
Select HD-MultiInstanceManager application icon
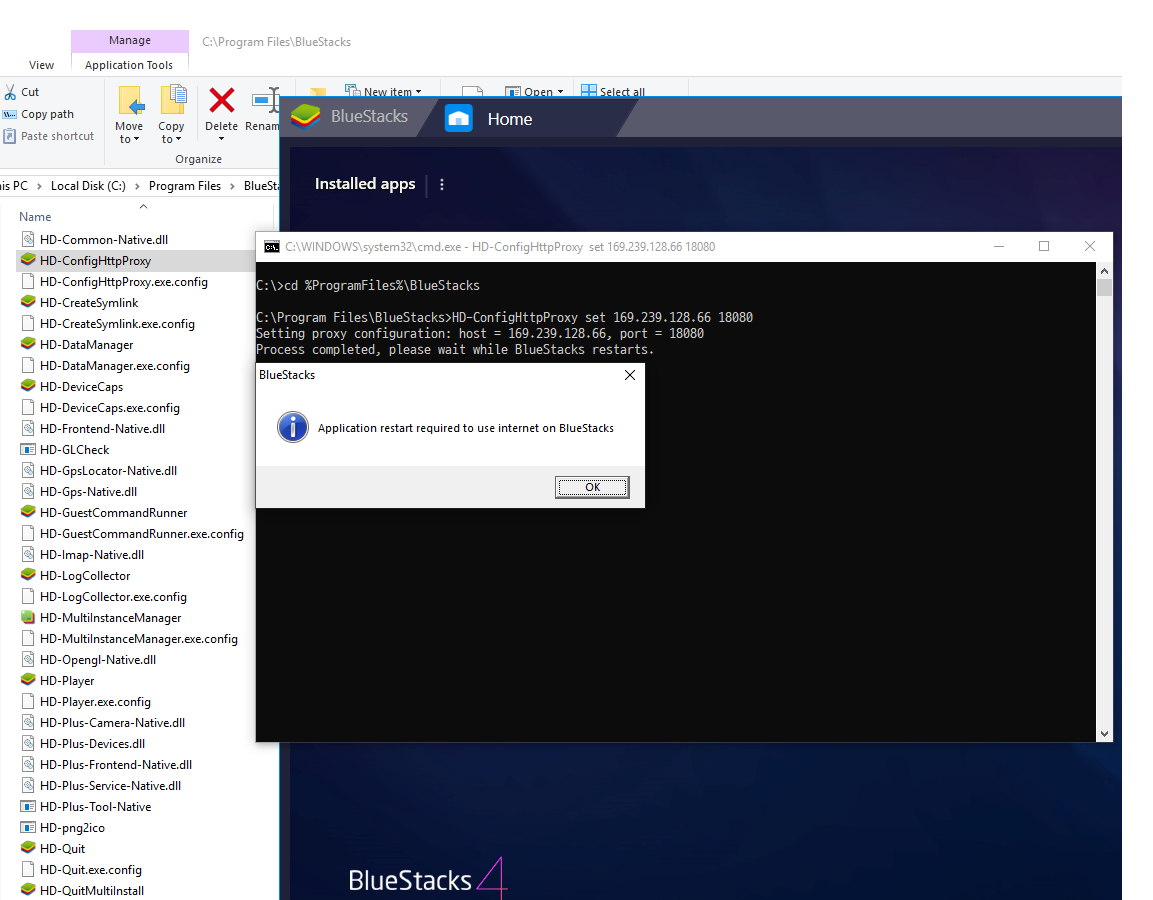coord(29,617)
